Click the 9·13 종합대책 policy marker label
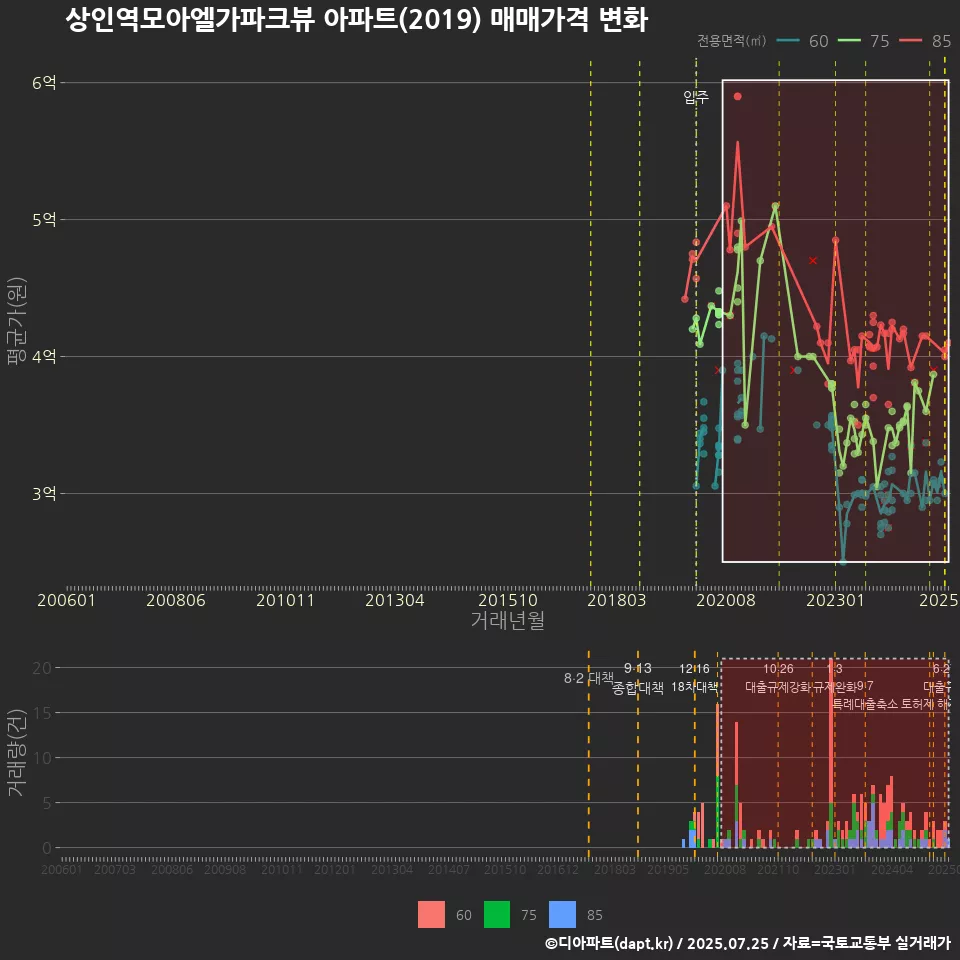This screenshot has height=960, width=960. 637,678
